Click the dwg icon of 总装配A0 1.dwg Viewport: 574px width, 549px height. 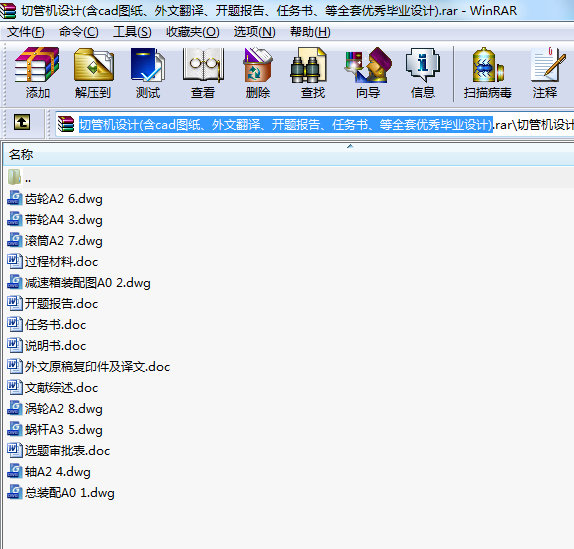(x=15, y=492)
